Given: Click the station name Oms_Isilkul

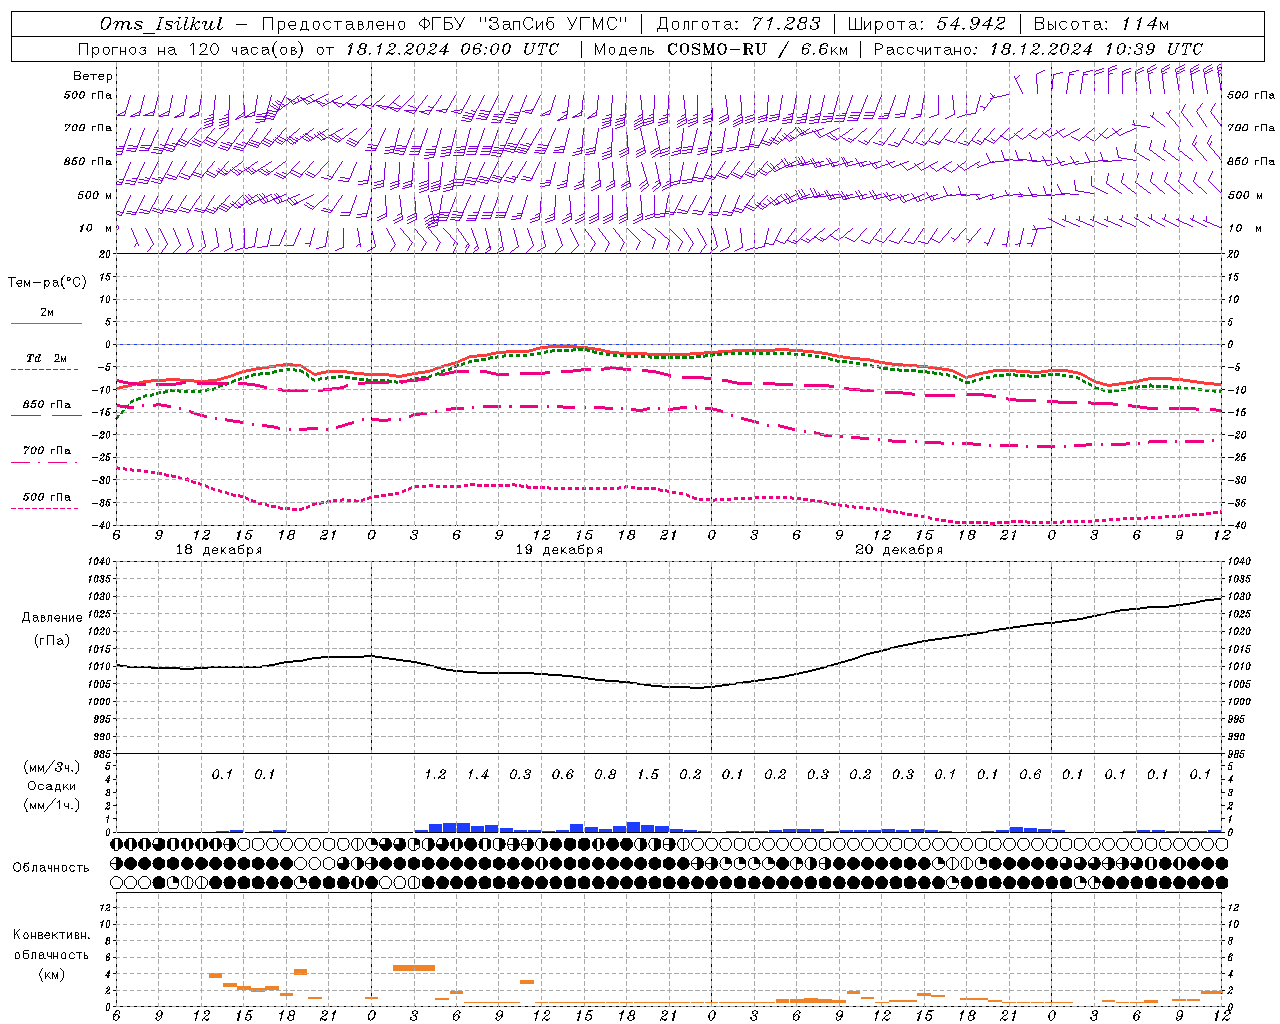Looking at the screenshot, I should (x=161, y=24).
